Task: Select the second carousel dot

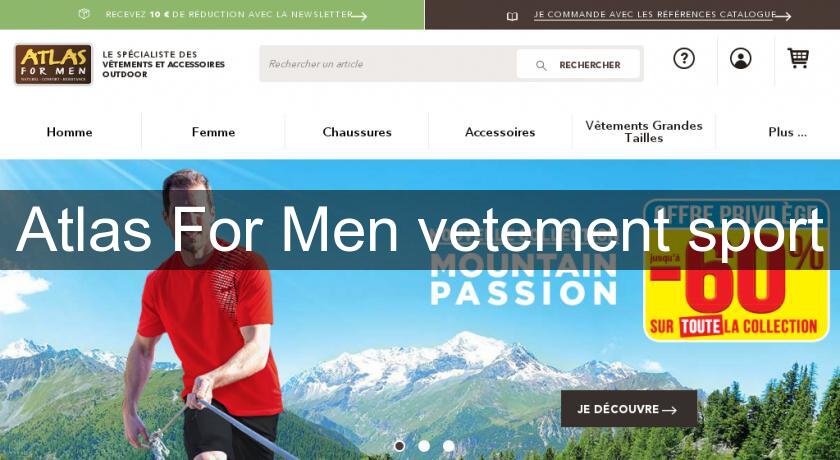Action: point(424,446)
